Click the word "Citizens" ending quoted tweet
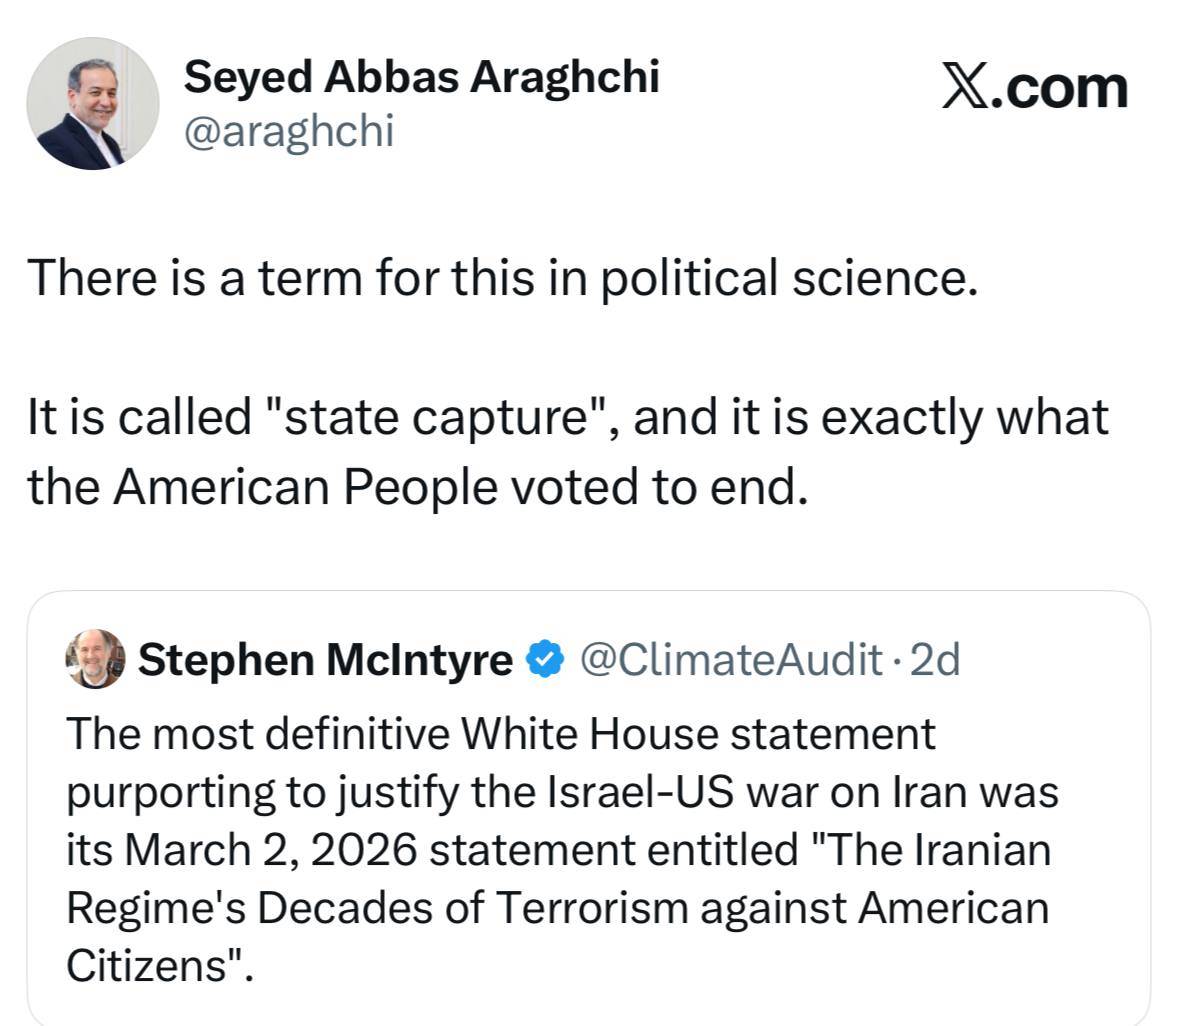 pyautogui.click(x=148, y=966)
